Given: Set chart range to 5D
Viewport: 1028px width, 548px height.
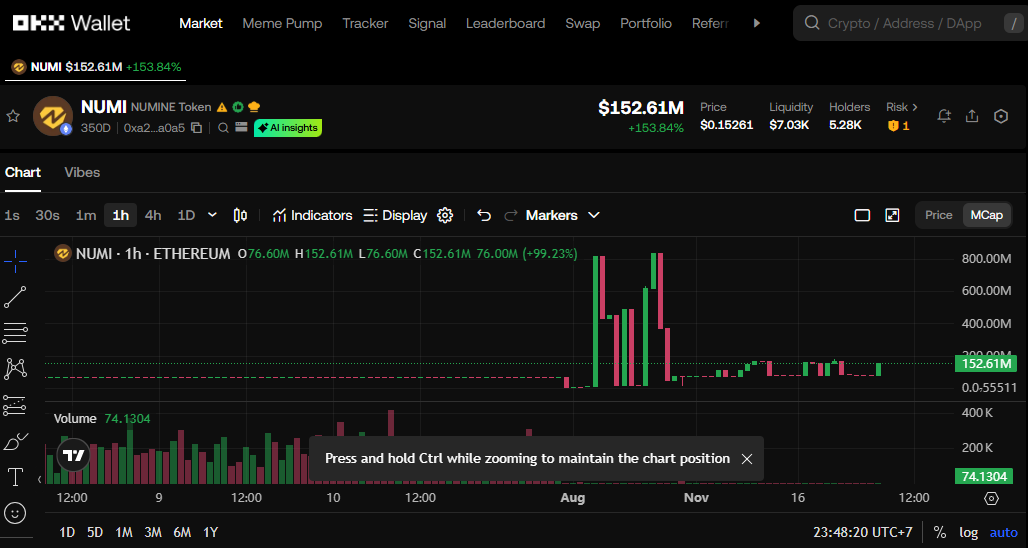Looking at the screenshot, I should pyautogui.click(x=95, y=532).
